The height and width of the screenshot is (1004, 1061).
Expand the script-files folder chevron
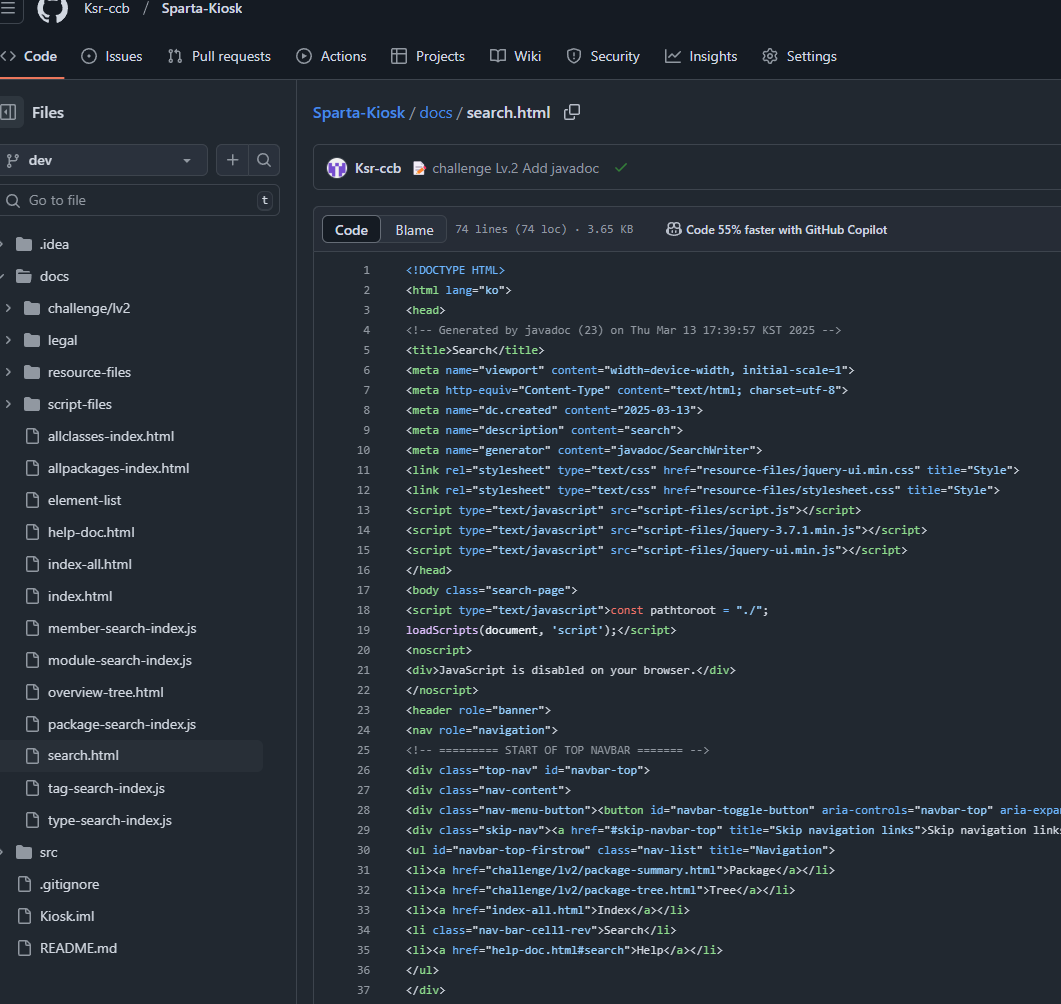coord(8,404)
